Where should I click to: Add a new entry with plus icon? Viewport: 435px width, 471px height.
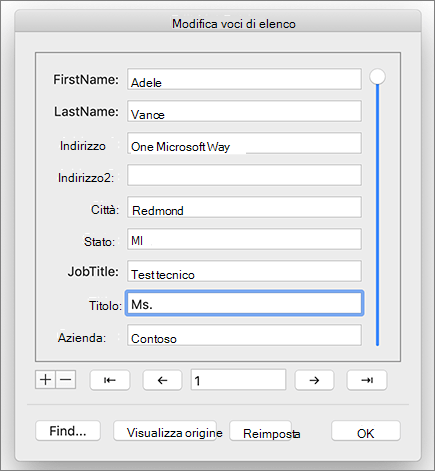pyautogui.click(x=45, y=380)
